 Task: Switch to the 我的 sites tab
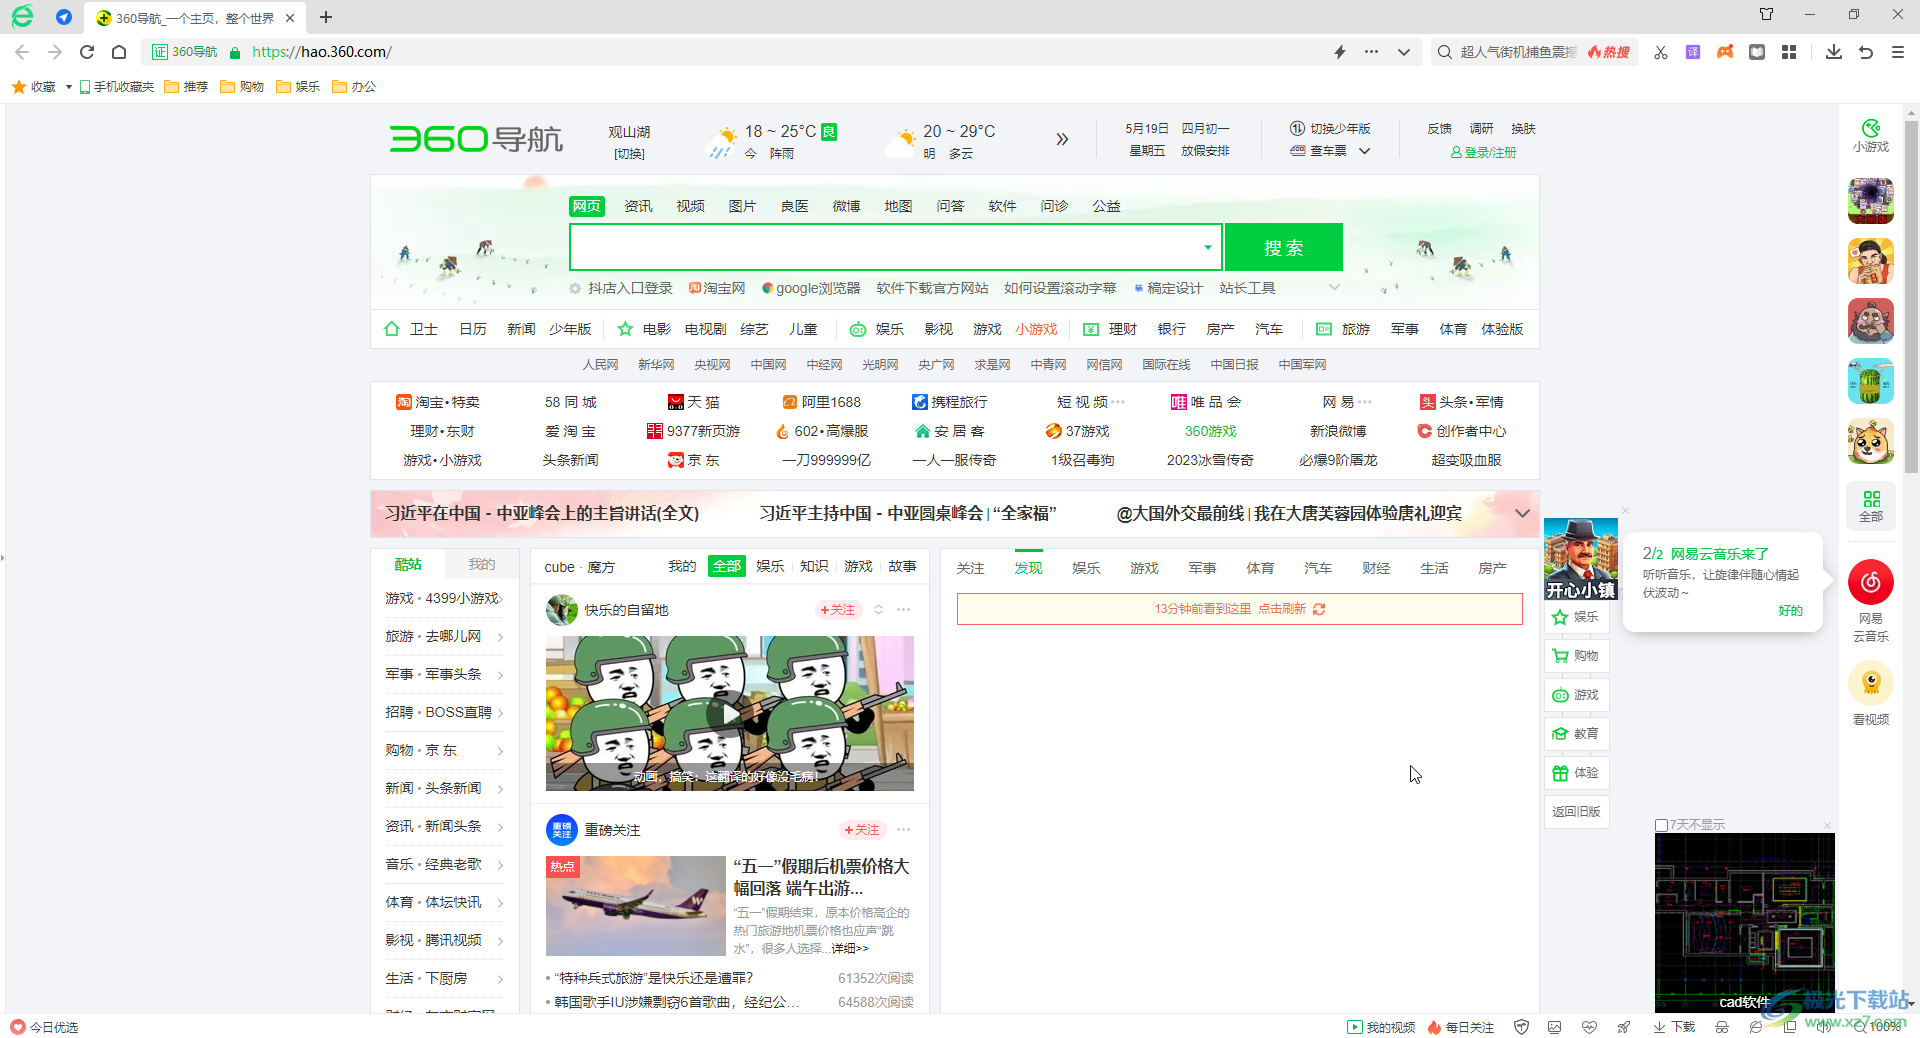coord(482,564)
